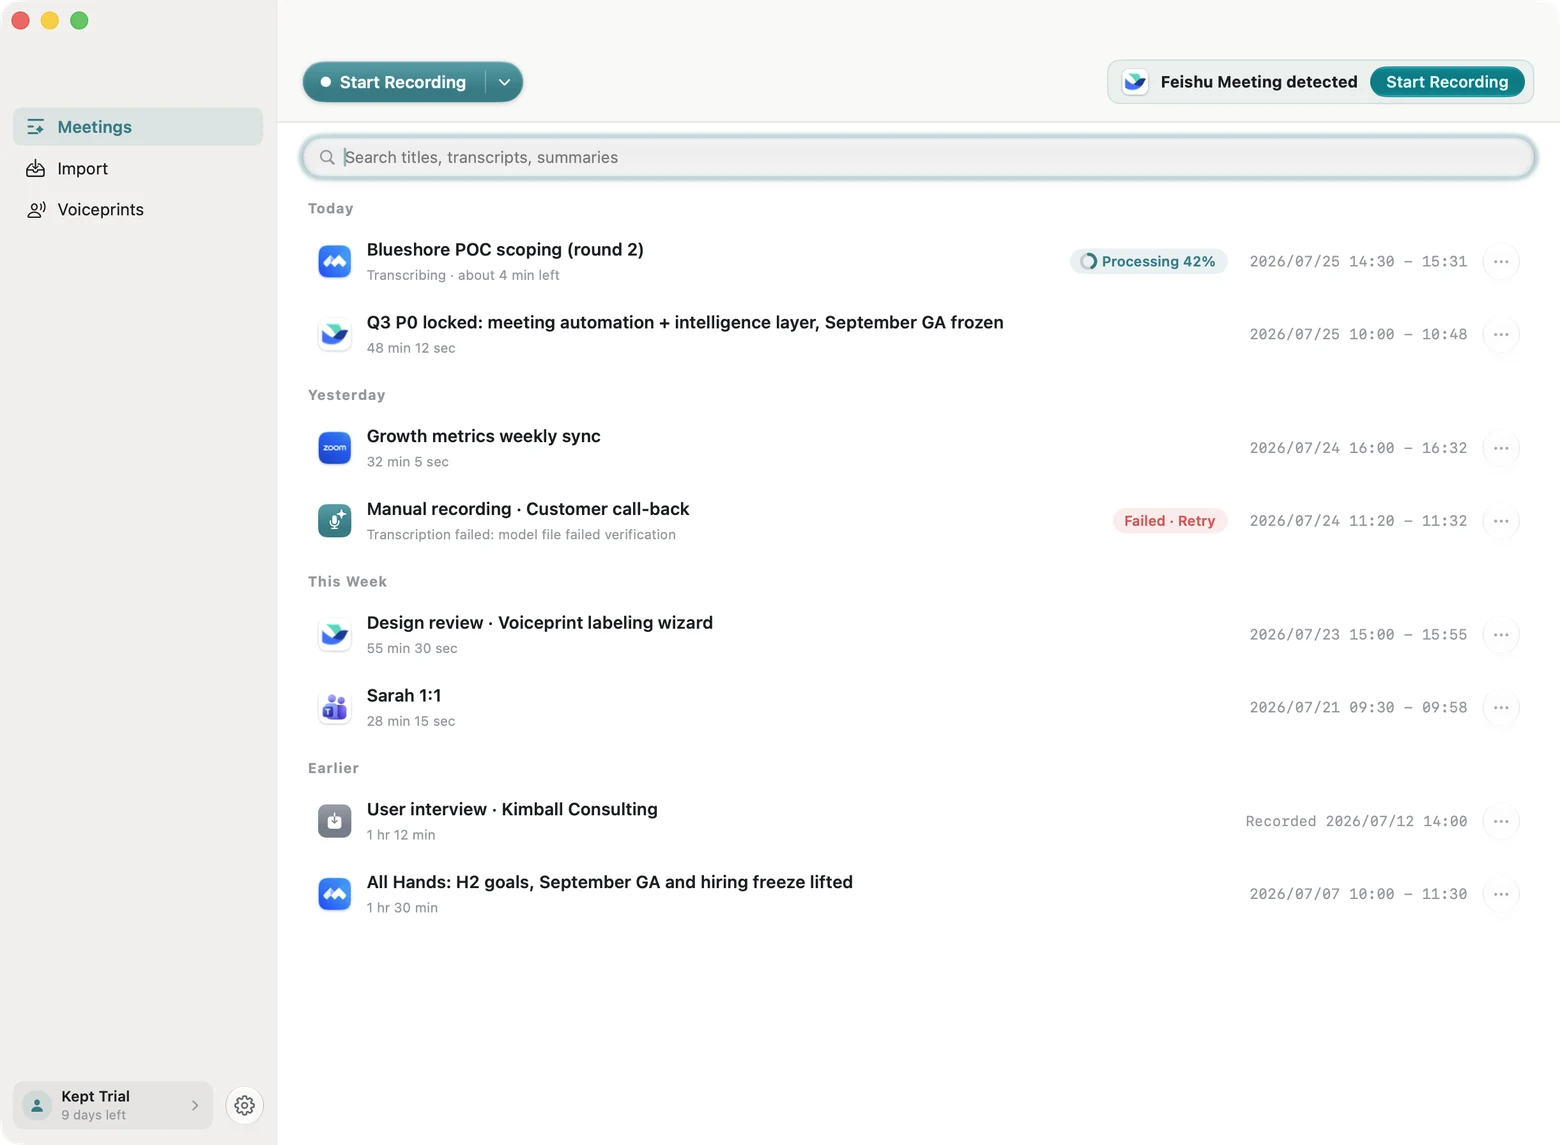
Task: Click the microphone icon for Manual recording
Action: point(335,521)
